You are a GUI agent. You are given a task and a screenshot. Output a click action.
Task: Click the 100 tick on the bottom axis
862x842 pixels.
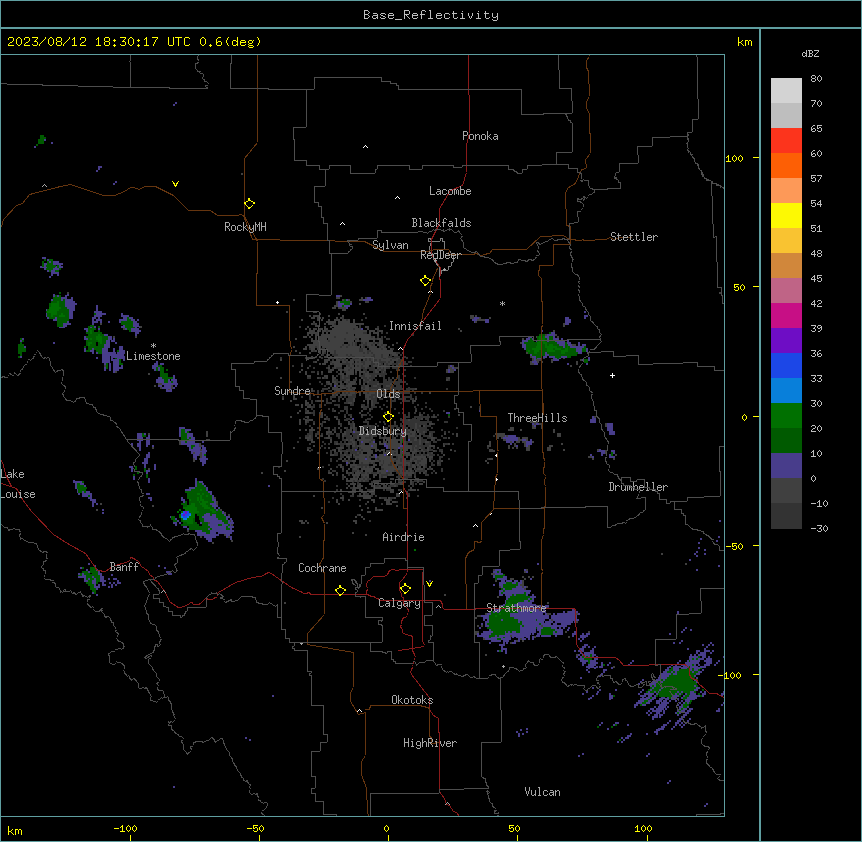pos(643,828)
